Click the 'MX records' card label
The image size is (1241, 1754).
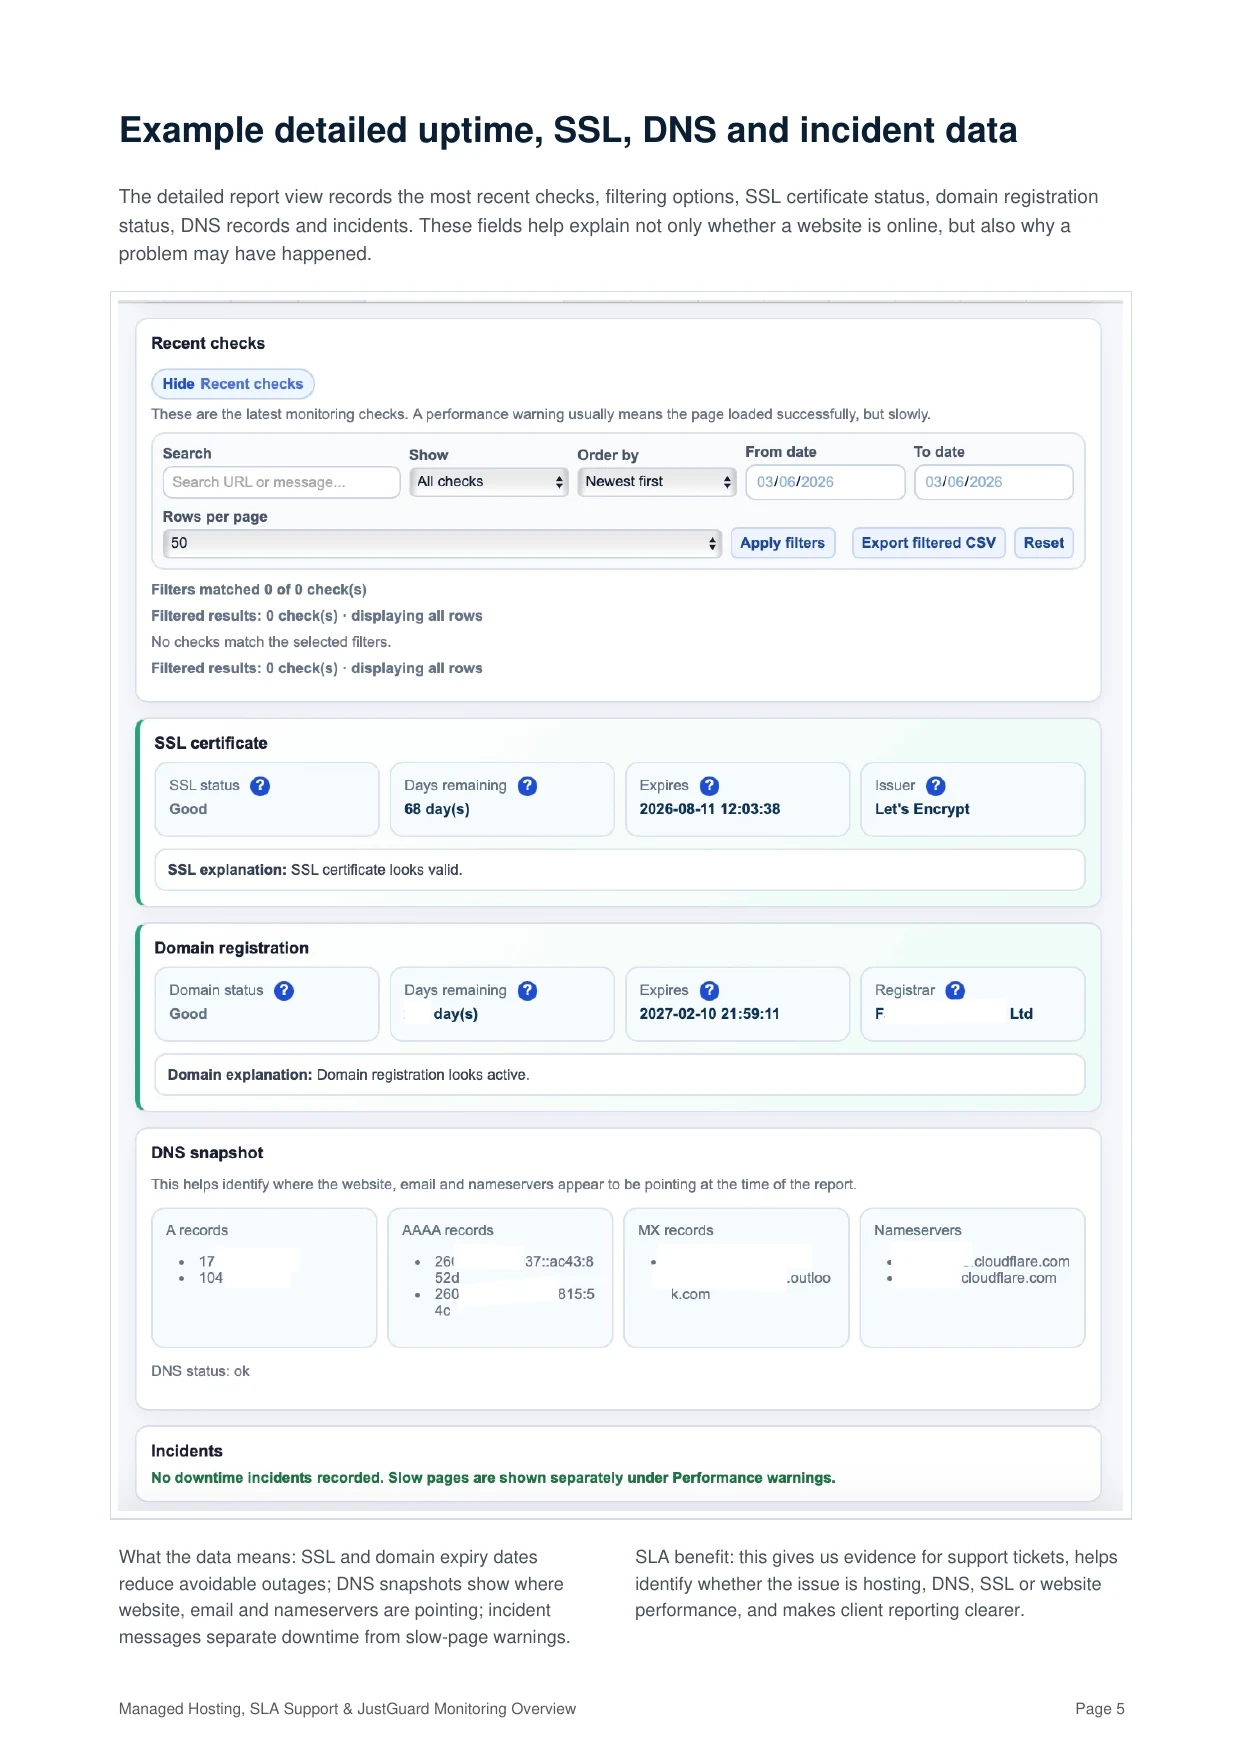point(676,1231)
